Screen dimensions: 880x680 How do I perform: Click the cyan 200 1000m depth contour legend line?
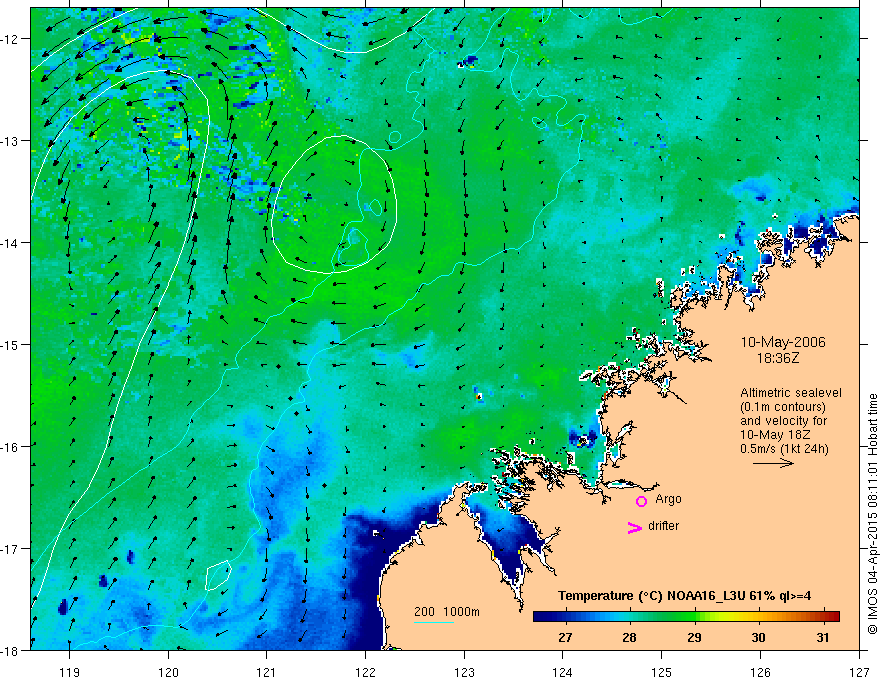coord(434,622)
